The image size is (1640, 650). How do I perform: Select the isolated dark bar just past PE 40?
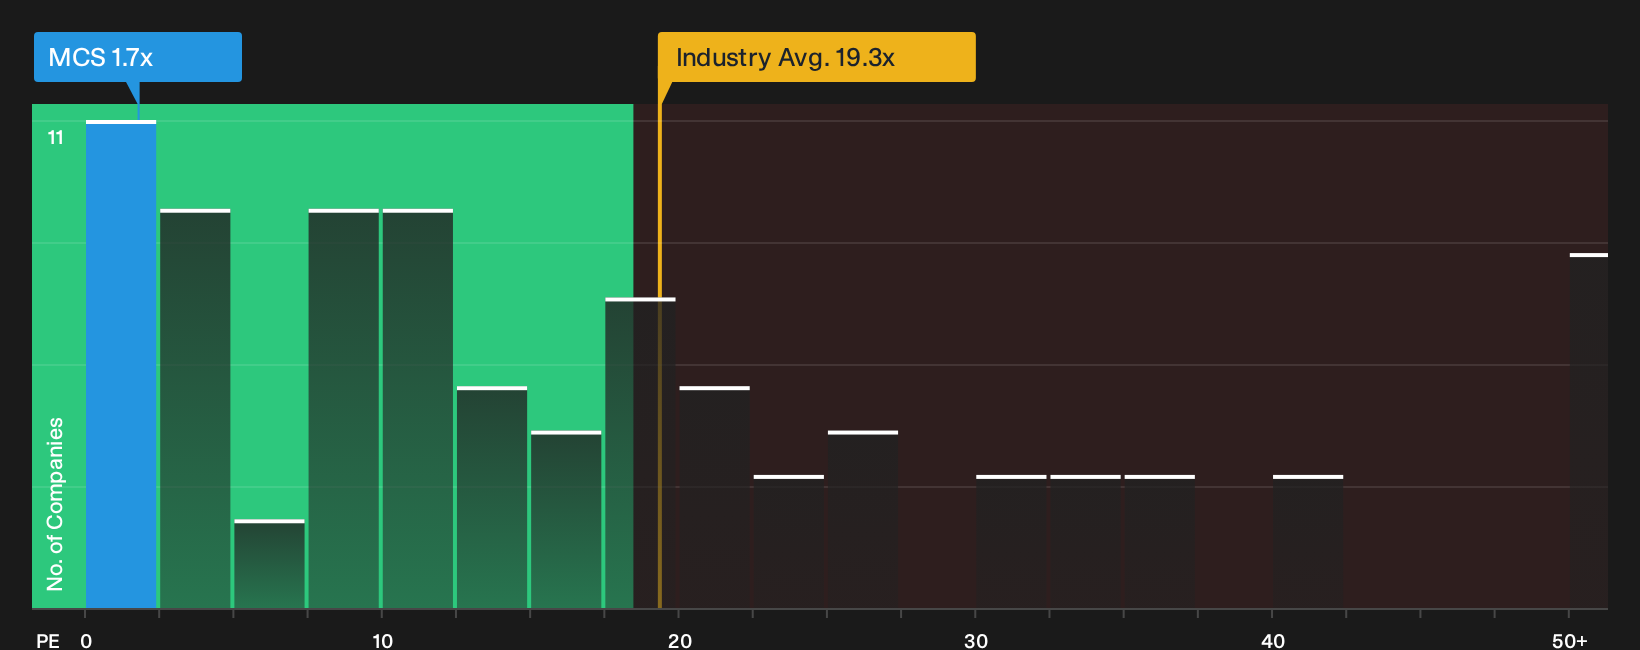click(1308, 542)
